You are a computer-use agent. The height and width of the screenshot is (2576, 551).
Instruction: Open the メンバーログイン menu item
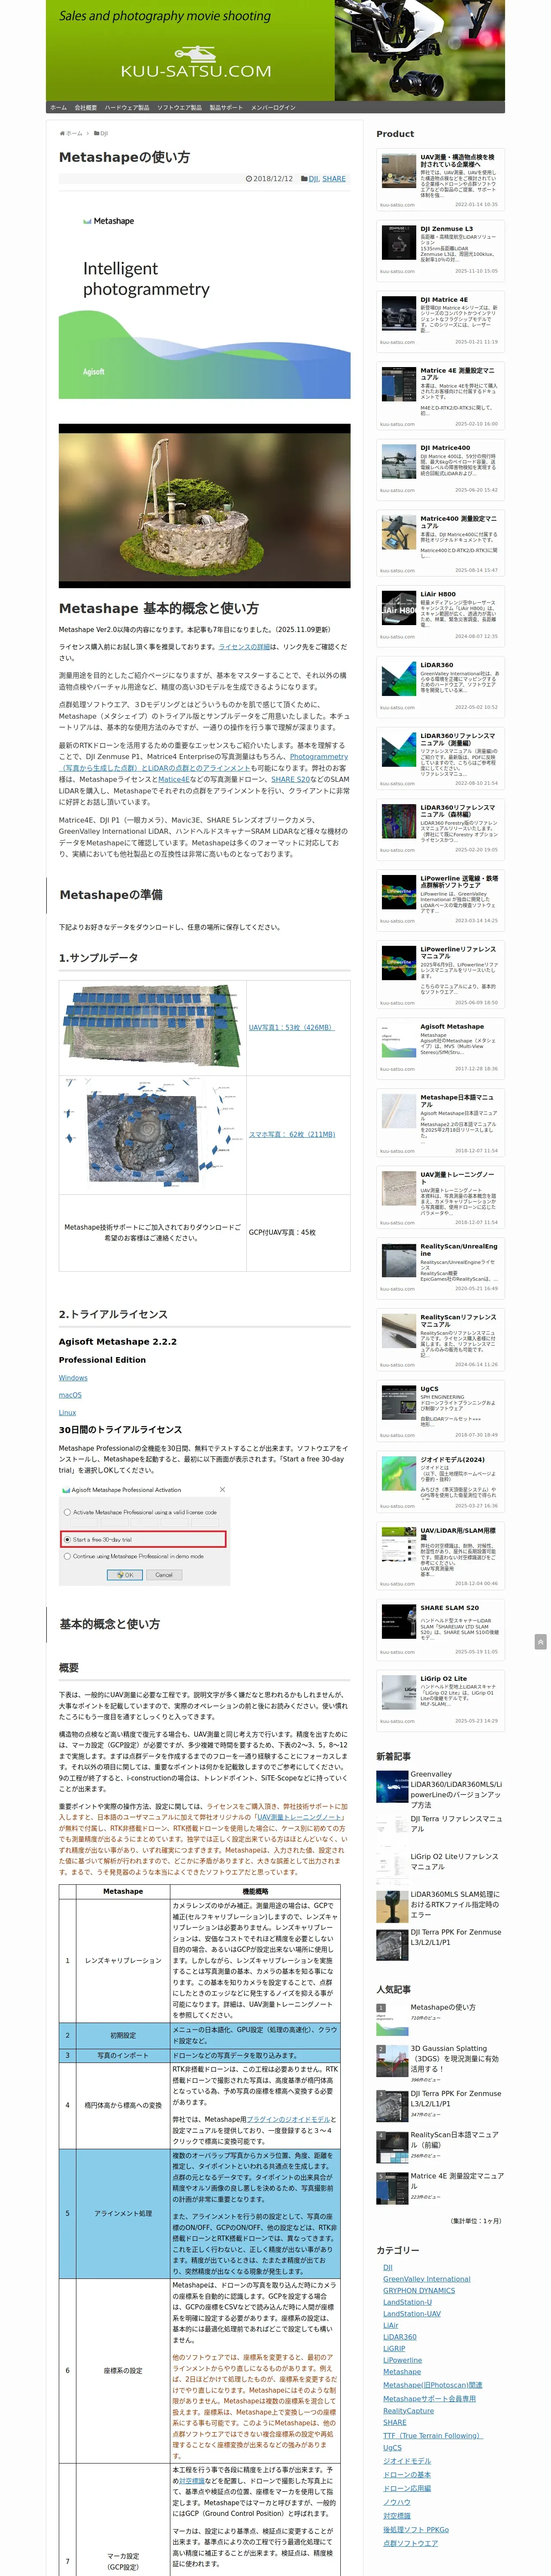click(273, 107)
